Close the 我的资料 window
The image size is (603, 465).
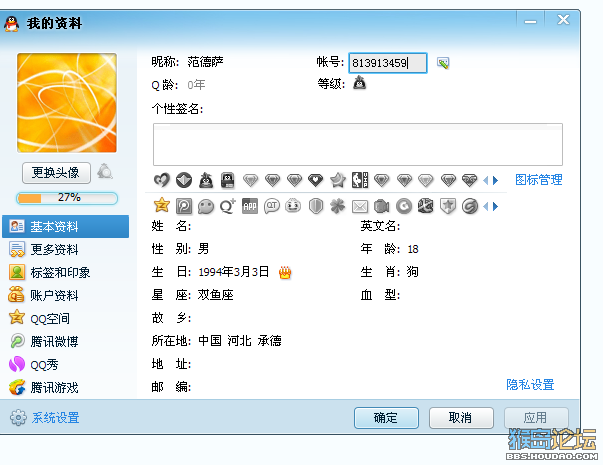(x=563, y=20)
